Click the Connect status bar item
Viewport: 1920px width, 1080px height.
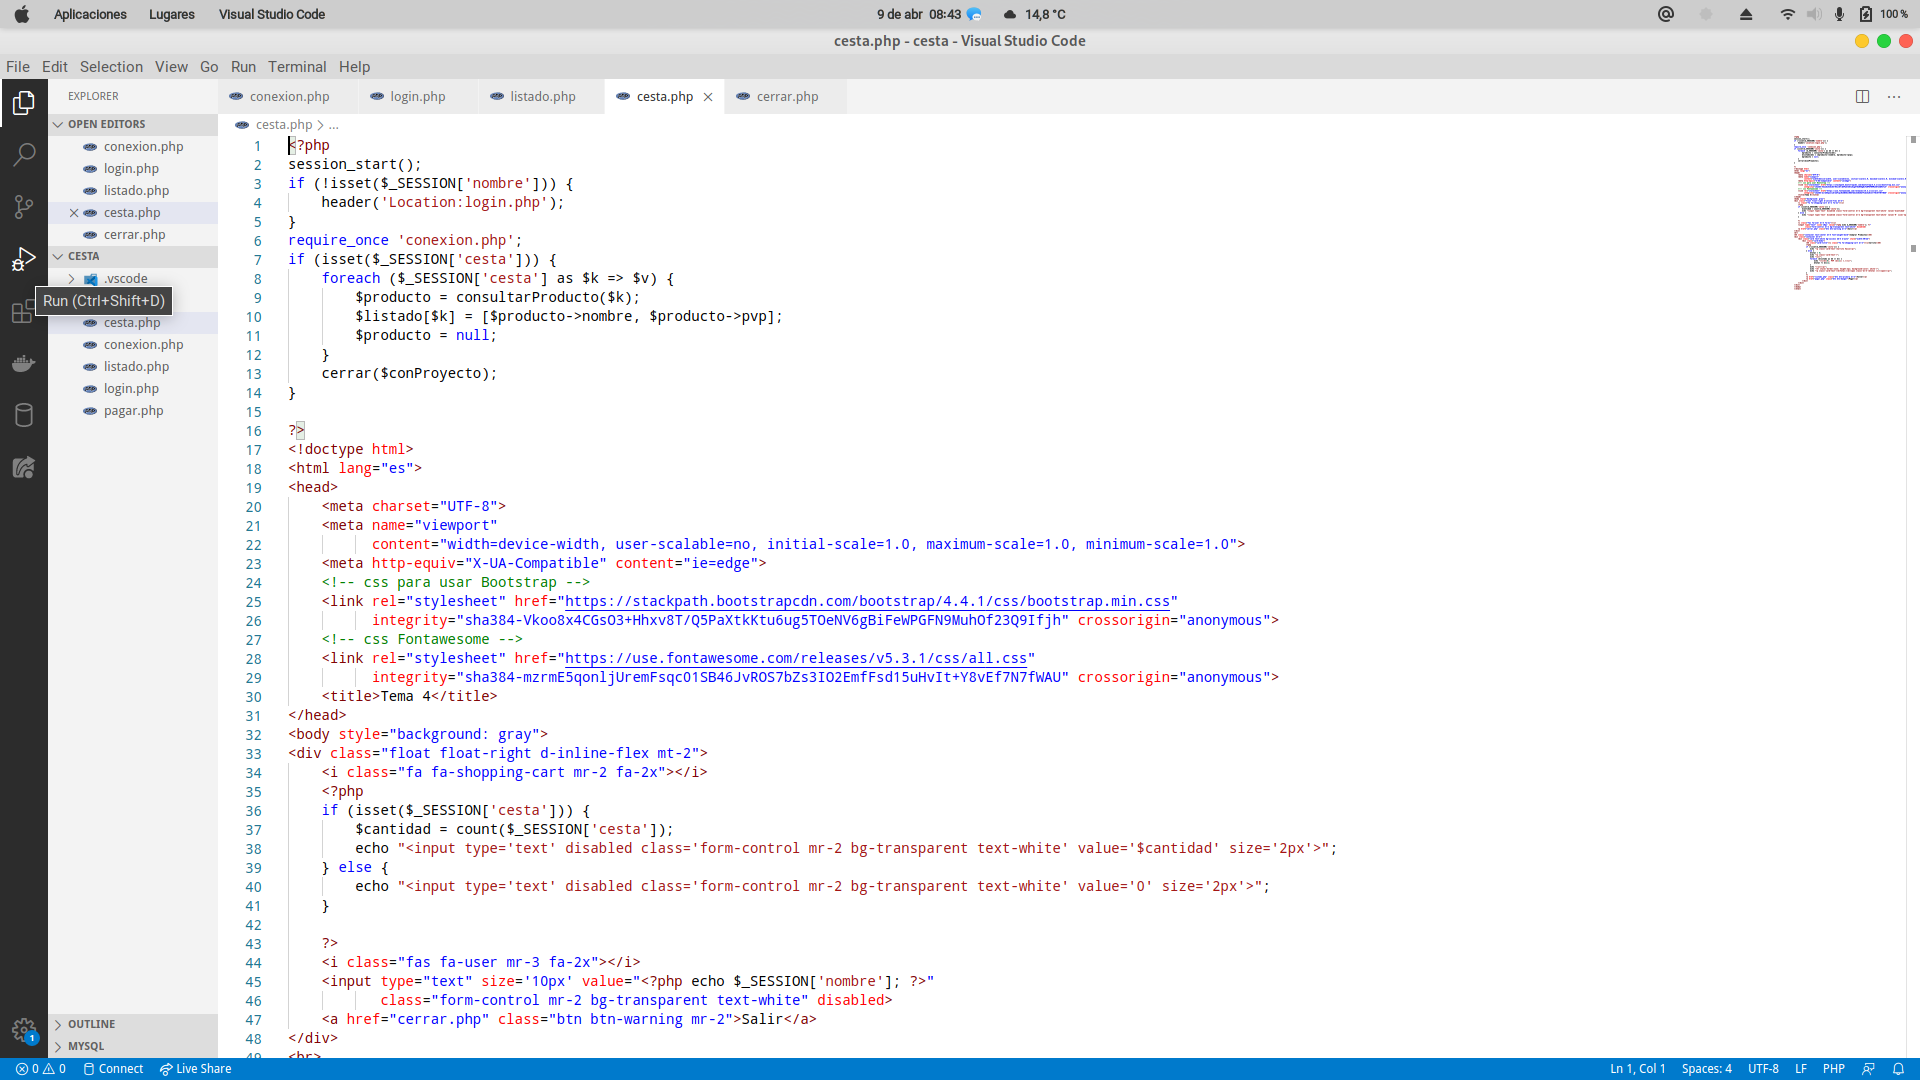click(x=113, y=1069)
